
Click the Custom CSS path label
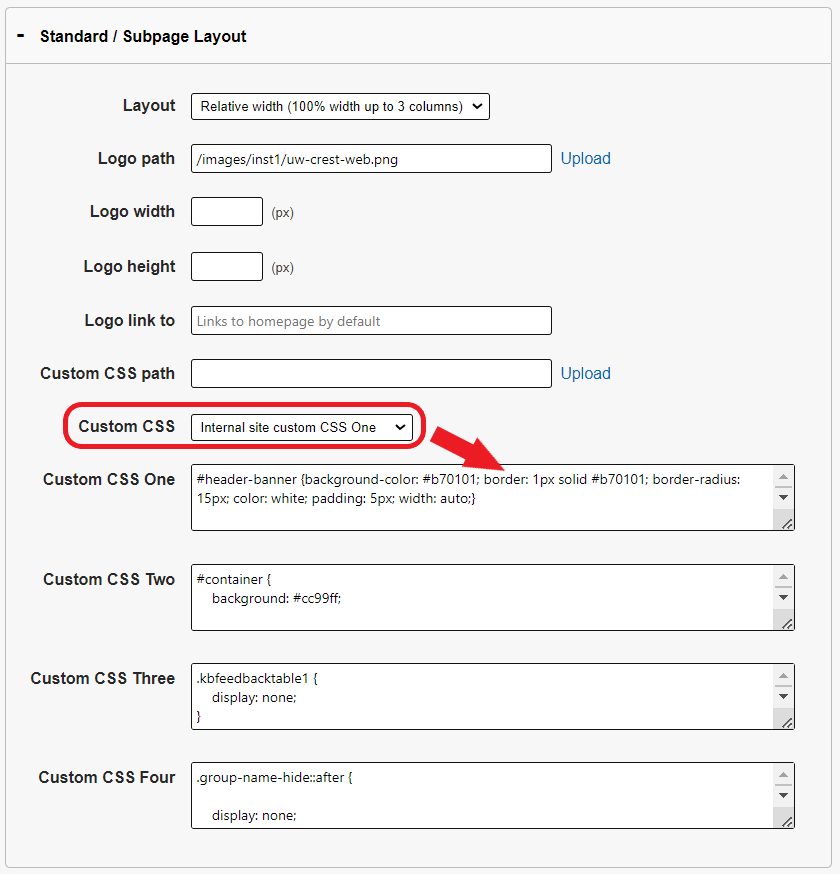pos(107,373)
